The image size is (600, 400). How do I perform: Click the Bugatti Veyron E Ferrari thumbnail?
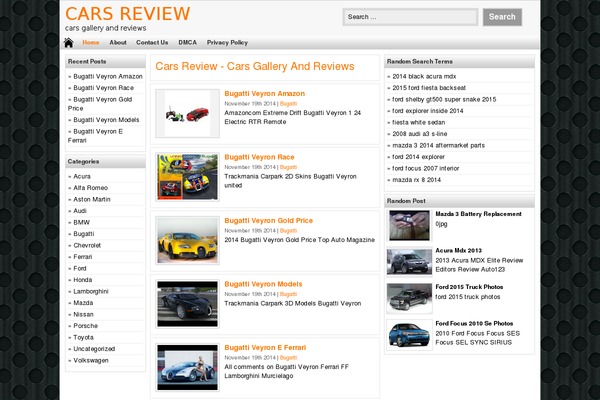tap(188, 367)
